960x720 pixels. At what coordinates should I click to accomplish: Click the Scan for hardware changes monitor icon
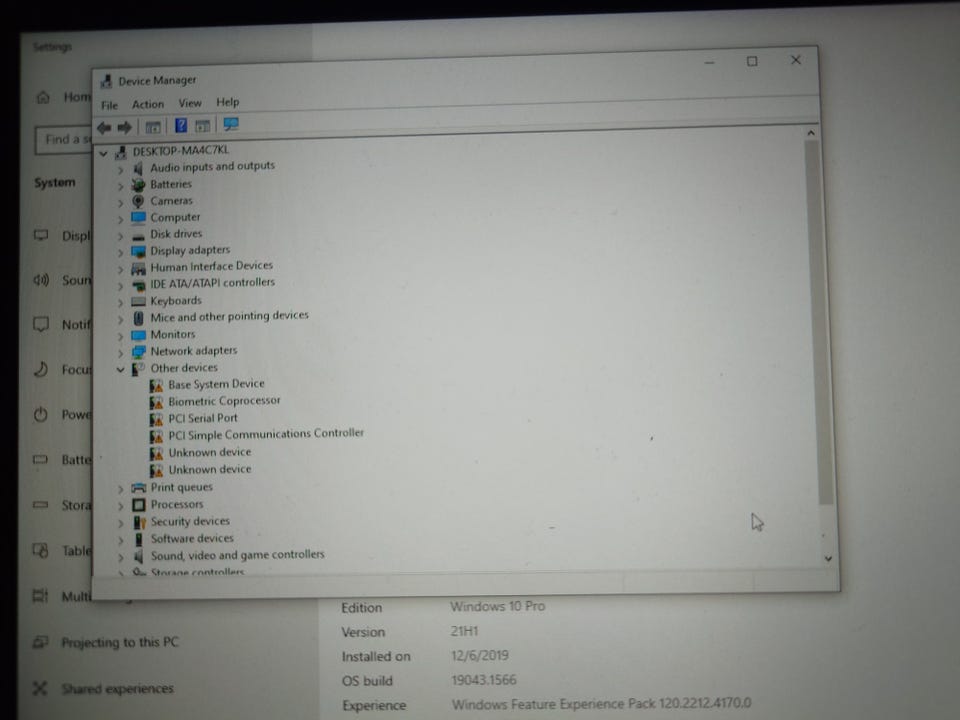click(231, 124)
